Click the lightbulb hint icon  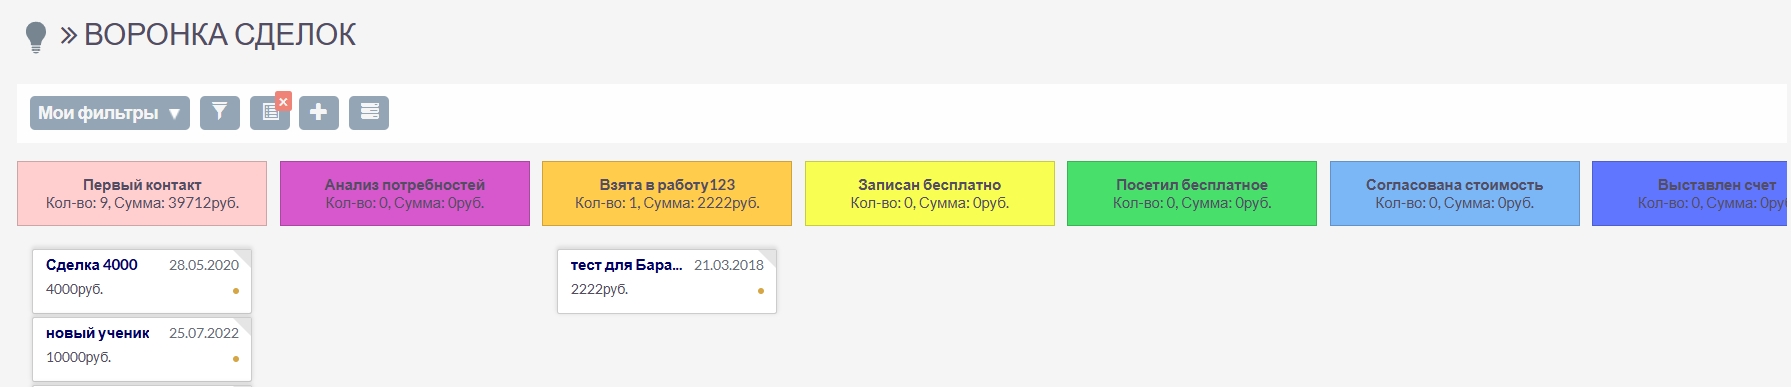point(36,37)
